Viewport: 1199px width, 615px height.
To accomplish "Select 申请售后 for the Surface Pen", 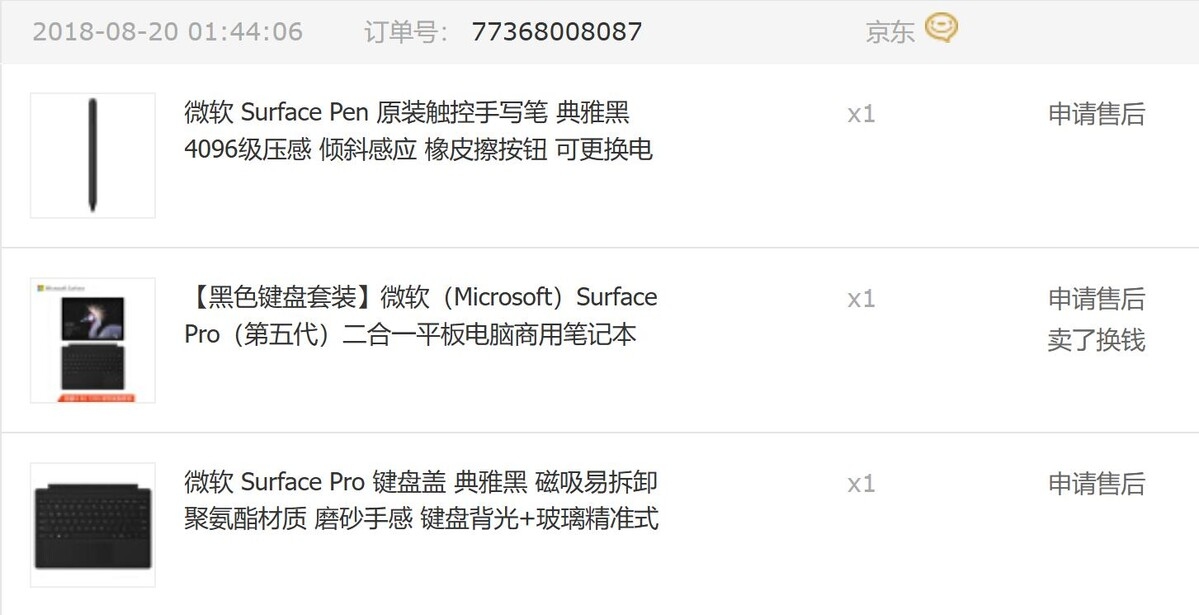I will [1097, 114].
